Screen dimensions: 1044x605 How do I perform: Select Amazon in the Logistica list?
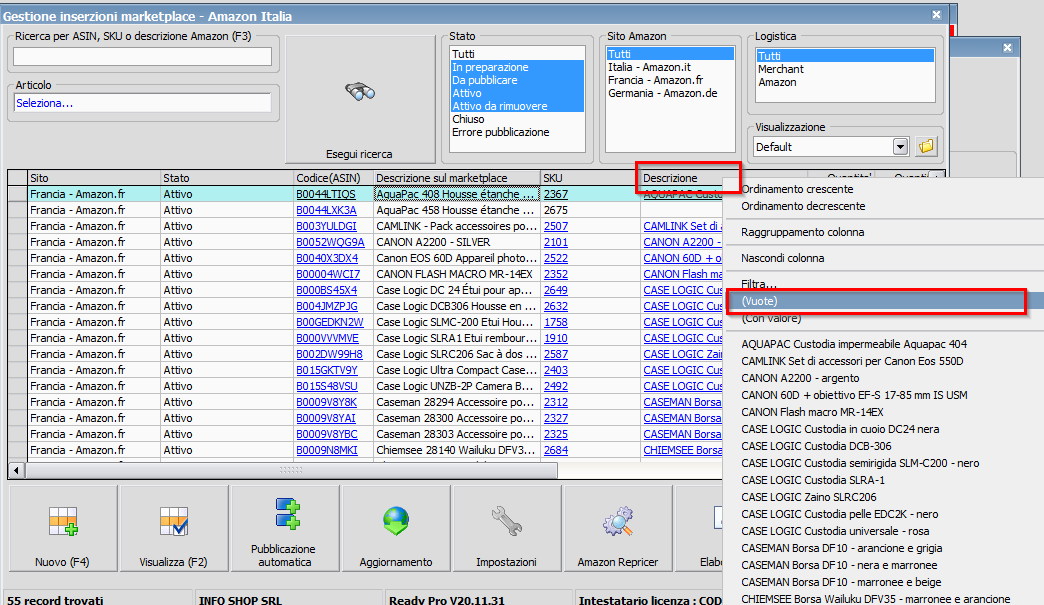pos(845,83)
